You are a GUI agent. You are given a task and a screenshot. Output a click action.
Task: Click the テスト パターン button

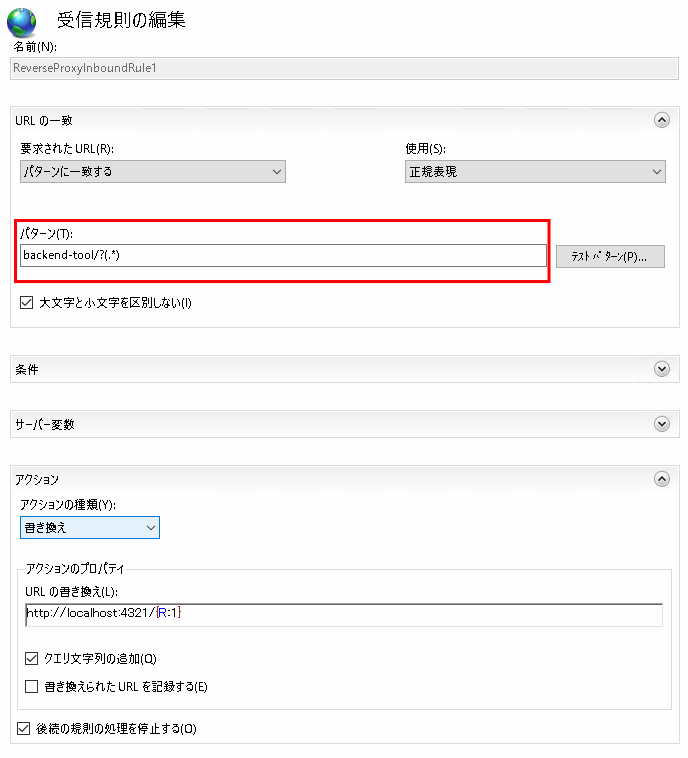pyautogui.click(x=610, y=256)
